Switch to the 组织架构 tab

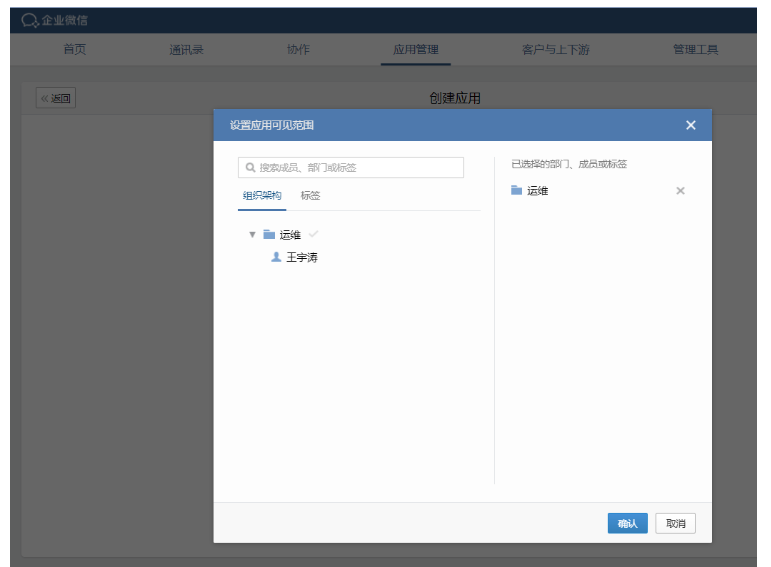(262, 195)
